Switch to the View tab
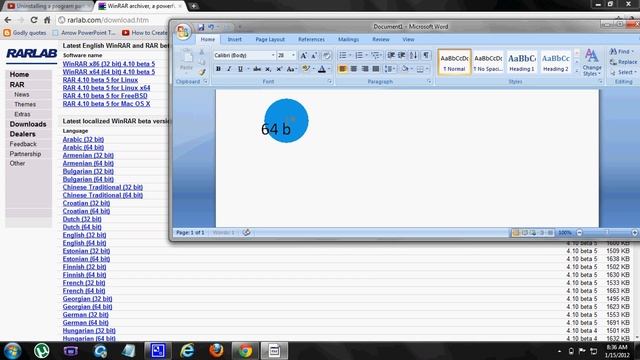640x360 pixels. point(408,40)
